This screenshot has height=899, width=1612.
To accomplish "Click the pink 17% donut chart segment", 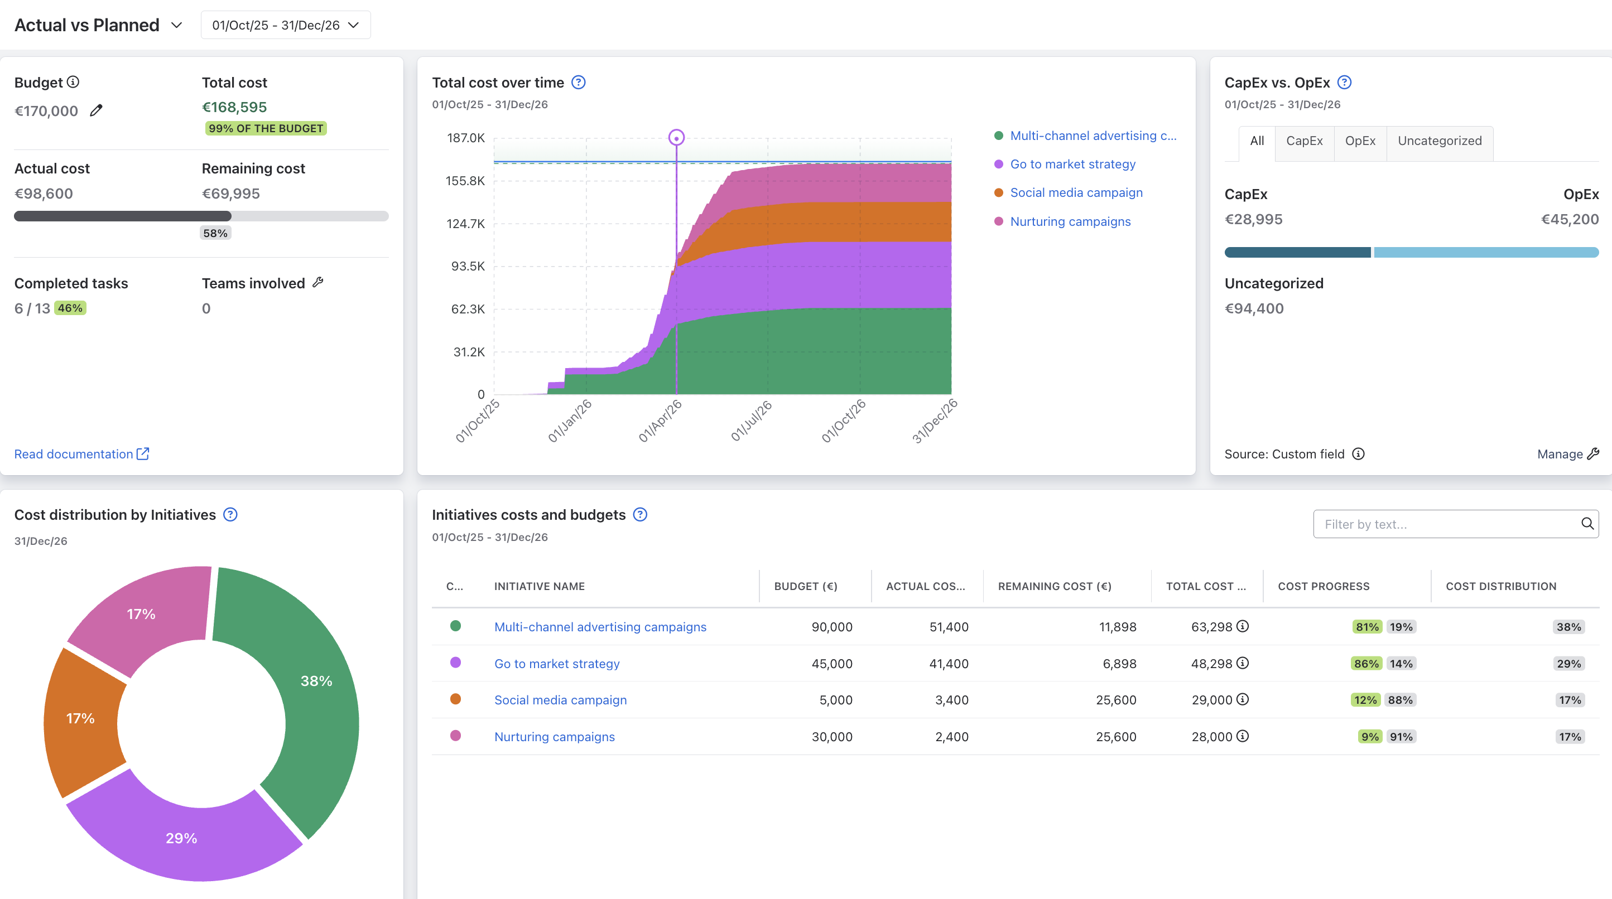I will point(142,614).
